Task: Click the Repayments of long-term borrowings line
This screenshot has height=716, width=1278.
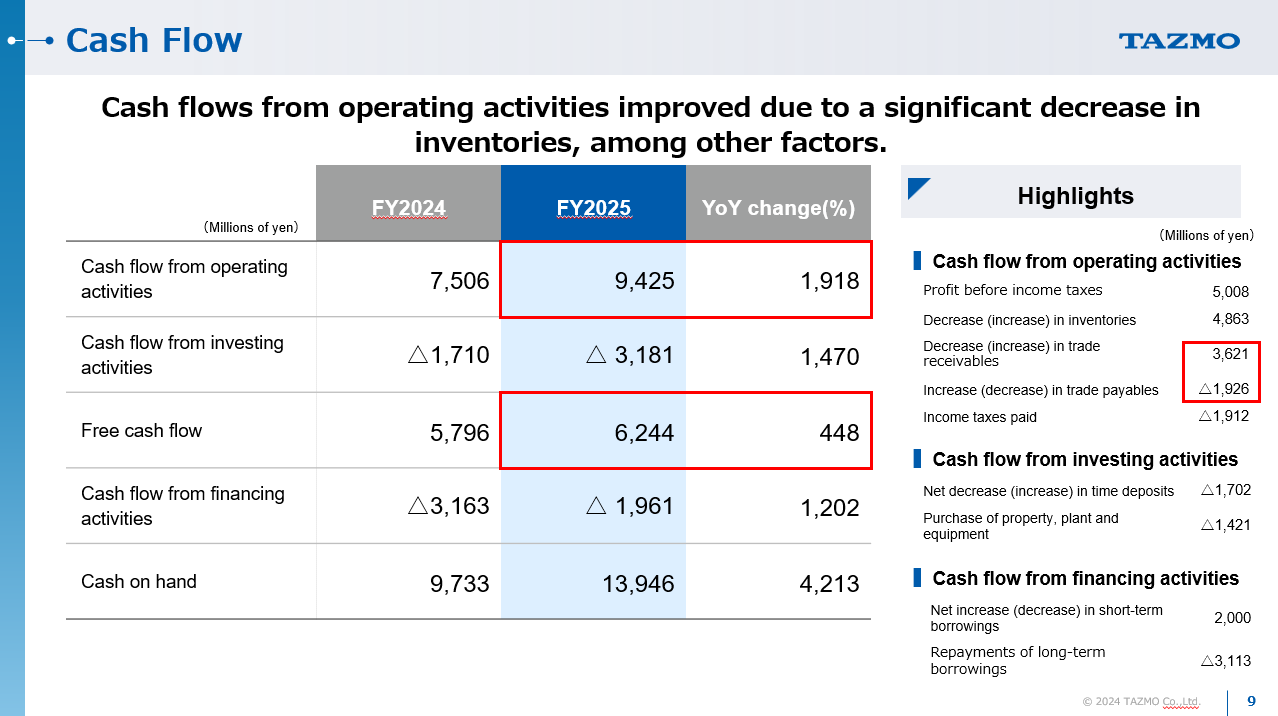Action: [1017, 660]
